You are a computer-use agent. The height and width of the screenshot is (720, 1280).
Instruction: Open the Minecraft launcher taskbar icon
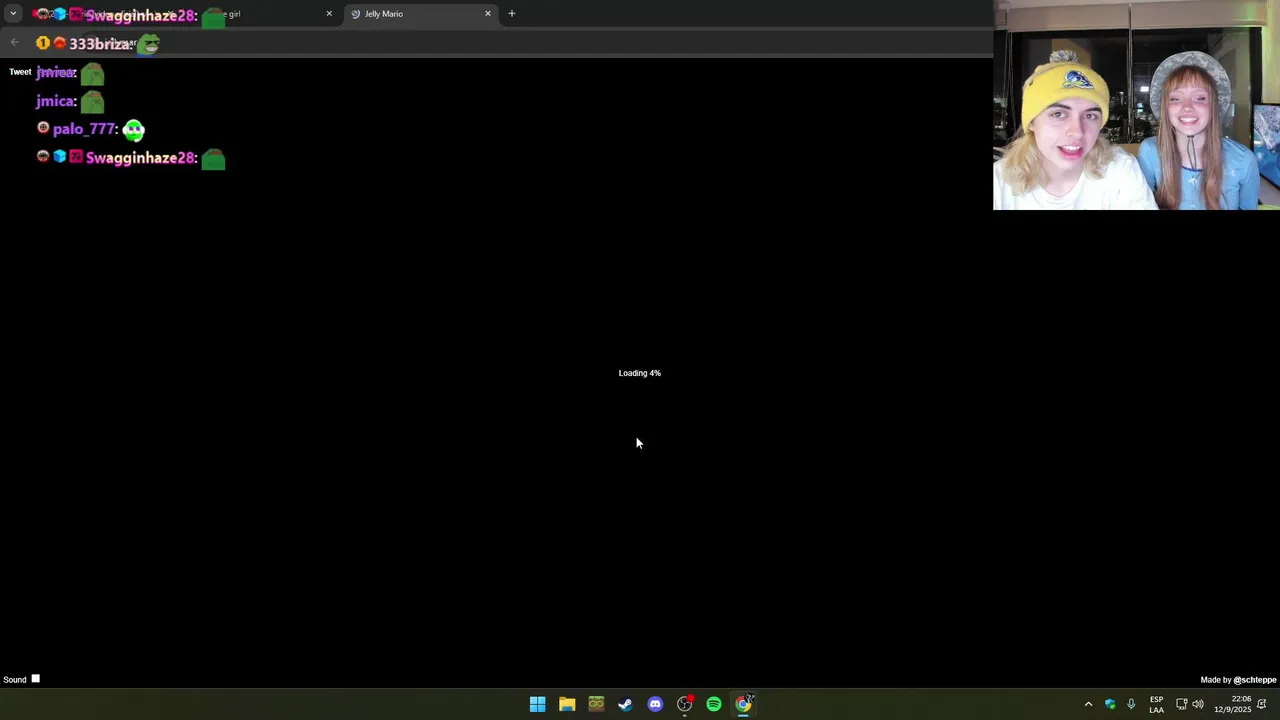[x=596, y=704]
